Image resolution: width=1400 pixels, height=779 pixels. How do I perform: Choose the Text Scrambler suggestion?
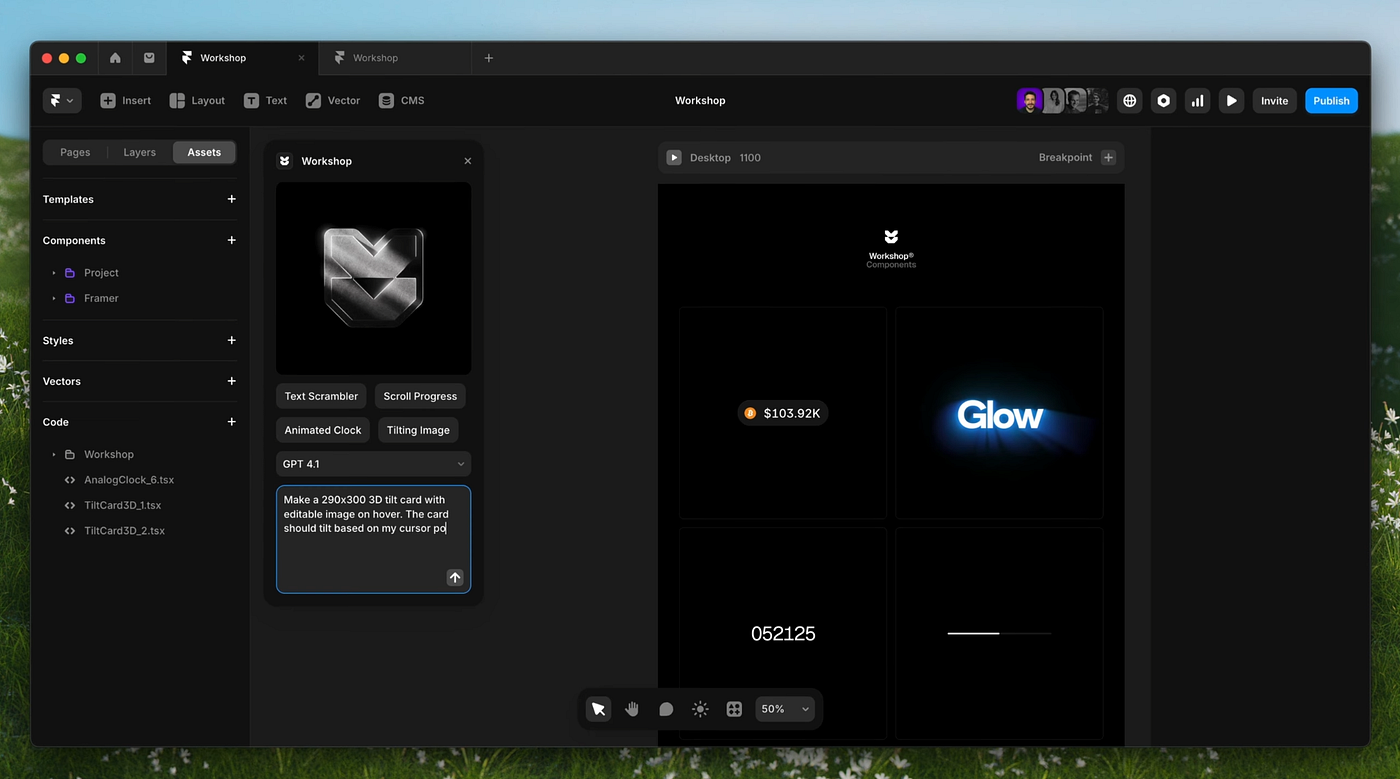[321, 396]
